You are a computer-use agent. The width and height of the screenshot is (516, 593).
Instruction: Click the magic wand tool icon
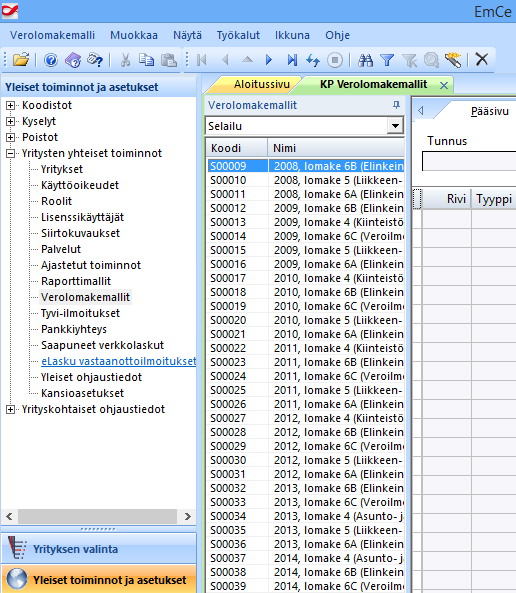[x=453, y=60]
